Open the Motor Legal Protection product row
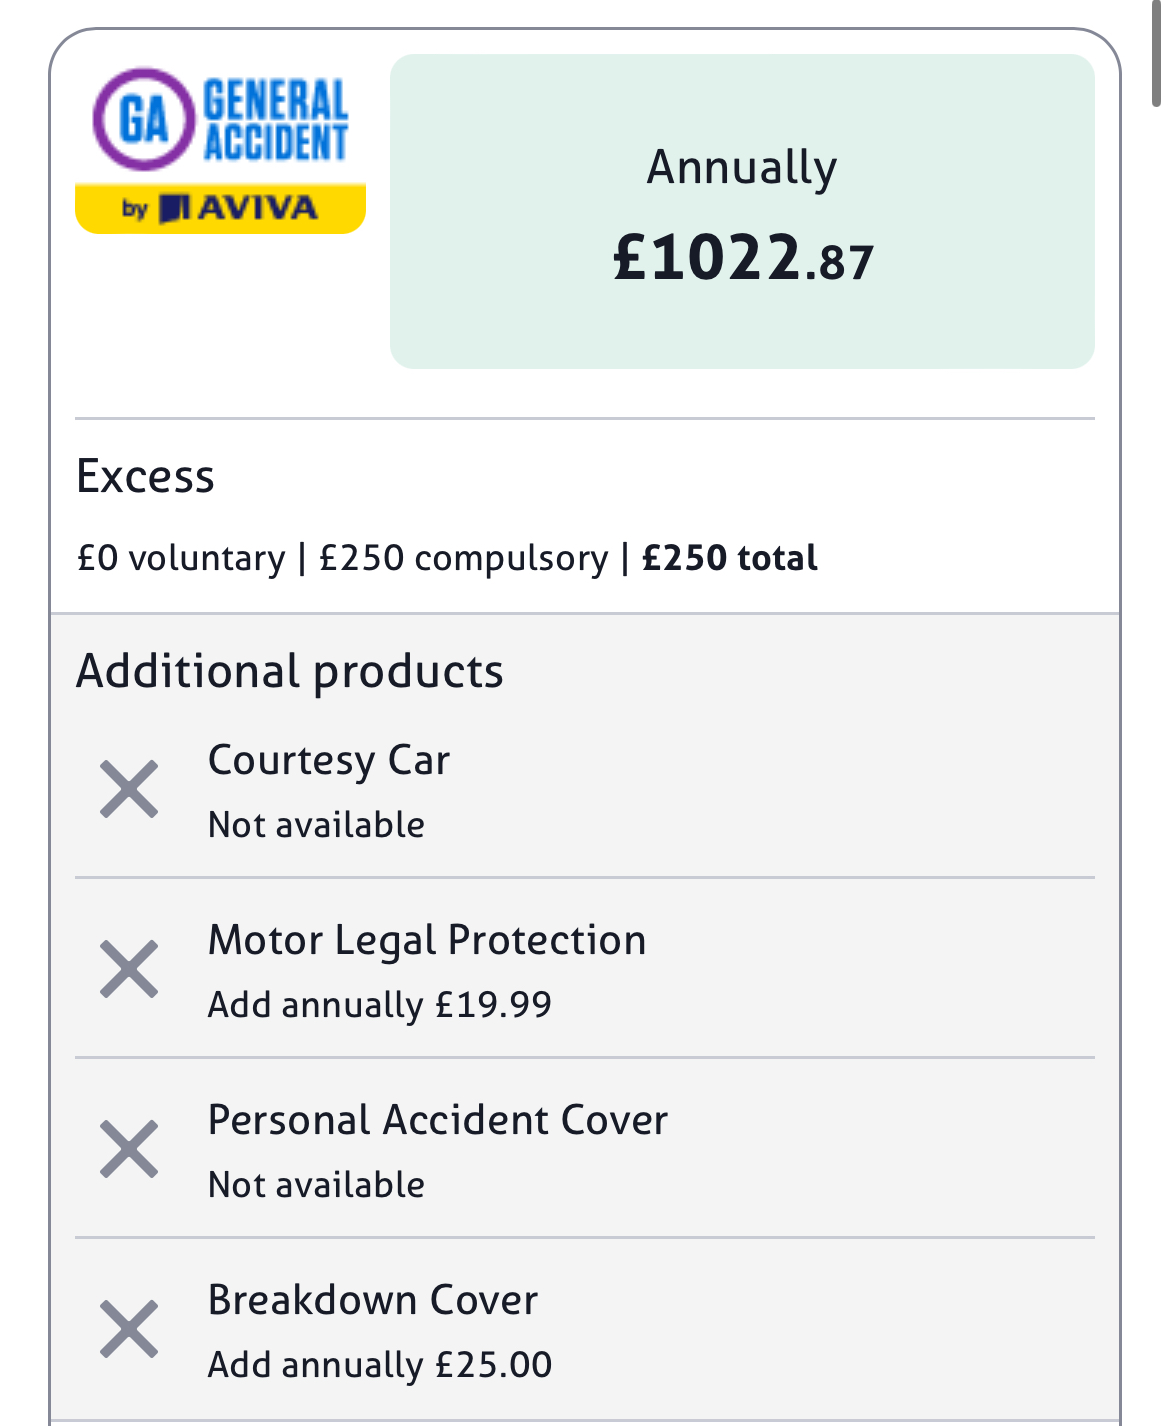 (585, 968)
